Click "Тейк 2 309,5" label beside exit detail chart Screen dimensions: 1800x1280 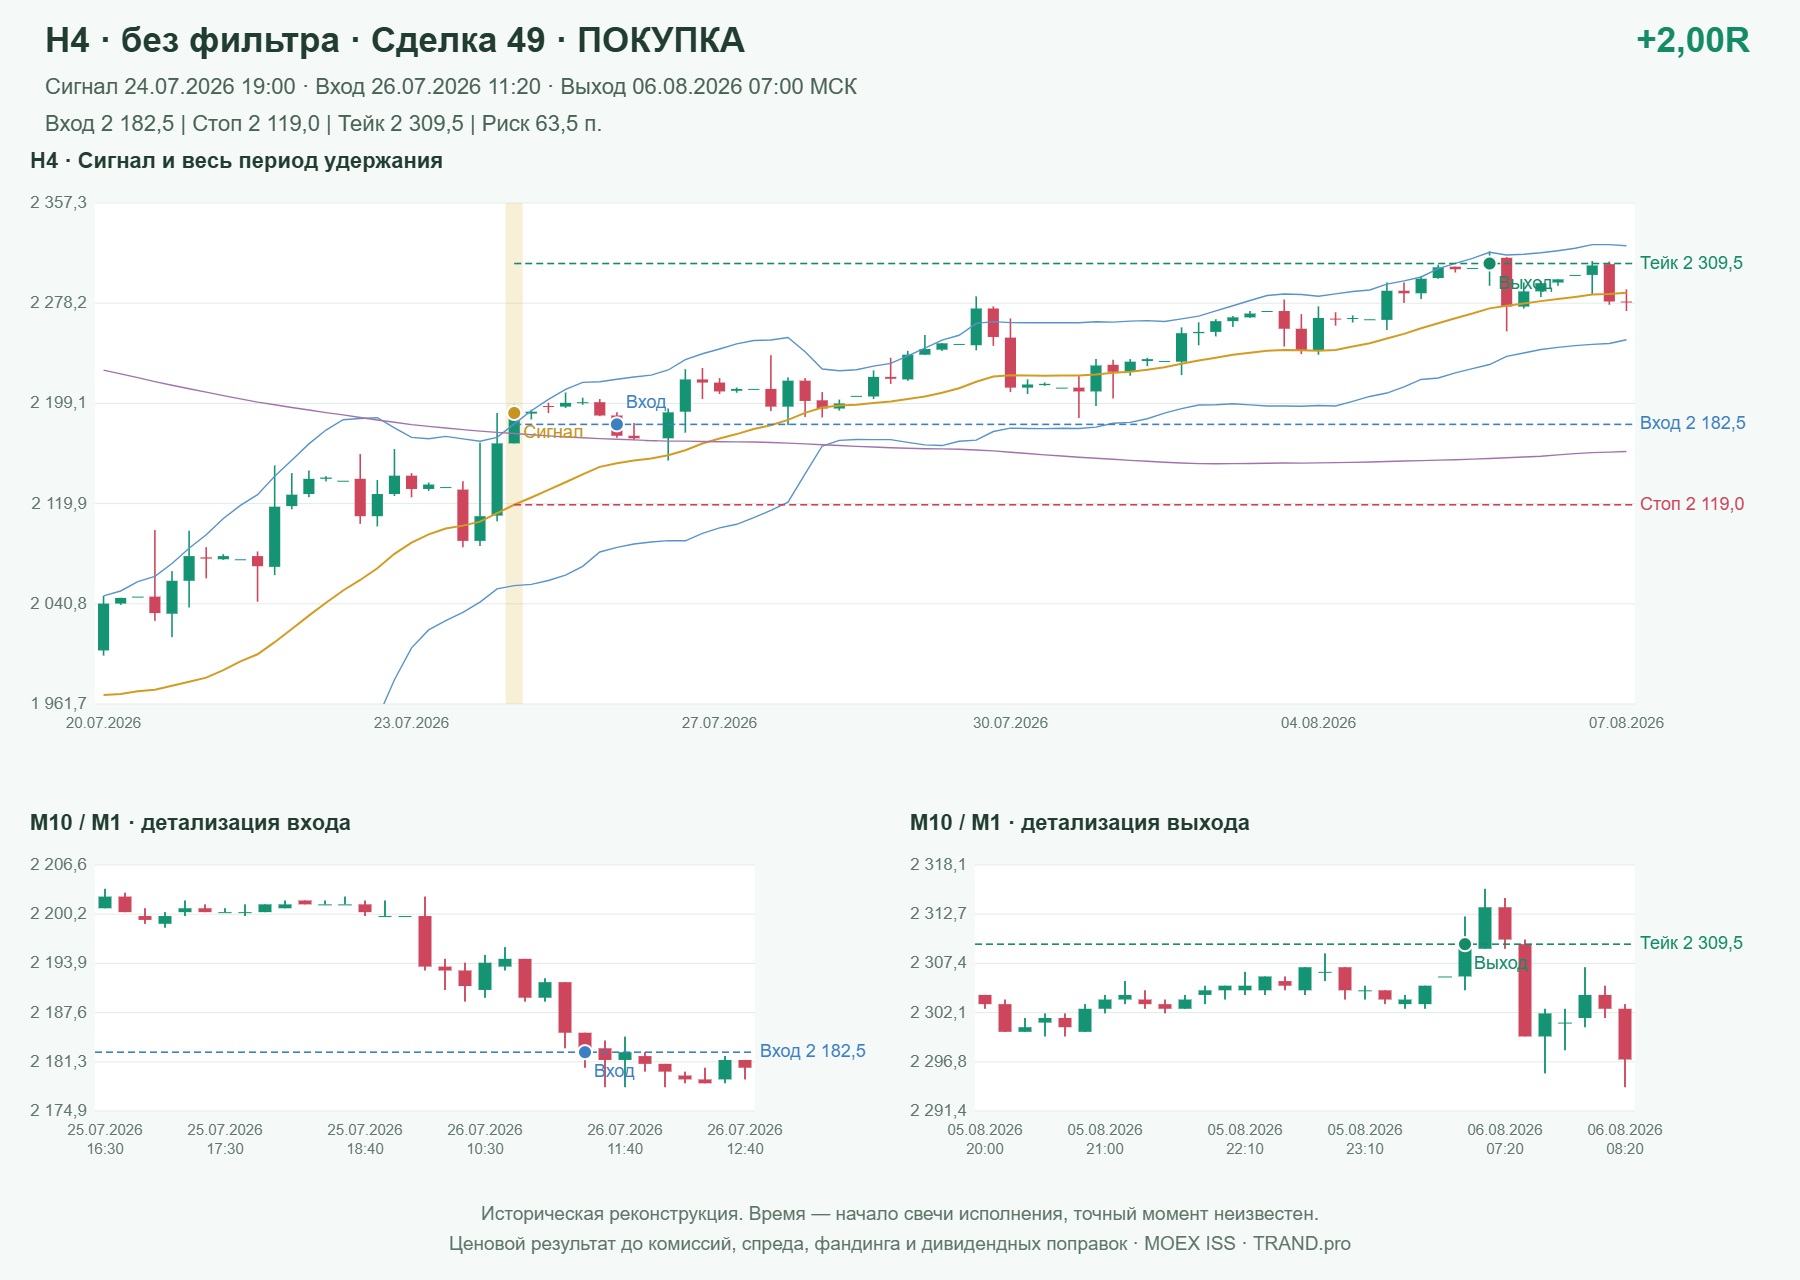click(1691, 943)
